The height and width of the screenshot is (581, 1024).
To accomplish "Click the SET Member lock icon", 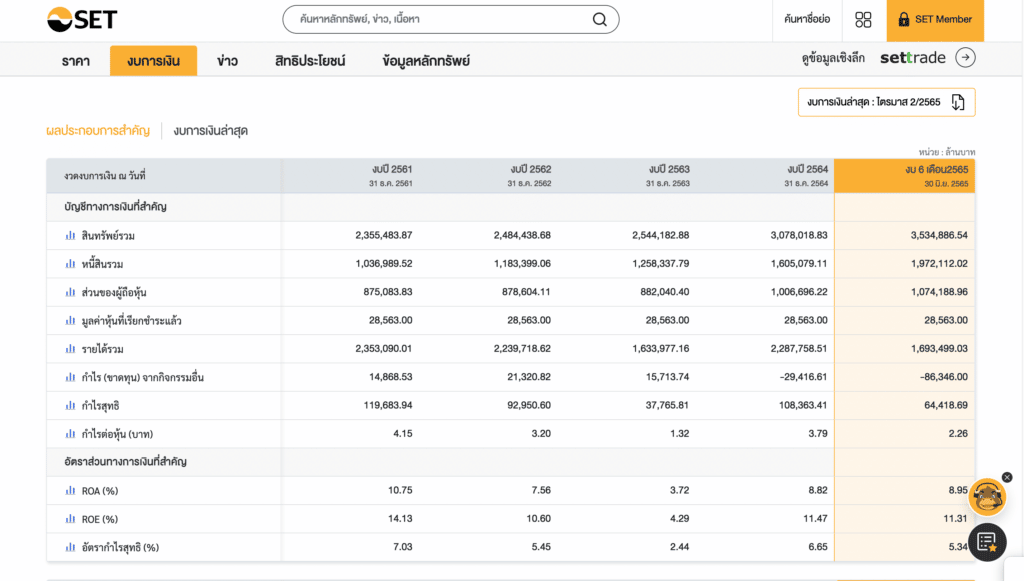I will point(904,20).
